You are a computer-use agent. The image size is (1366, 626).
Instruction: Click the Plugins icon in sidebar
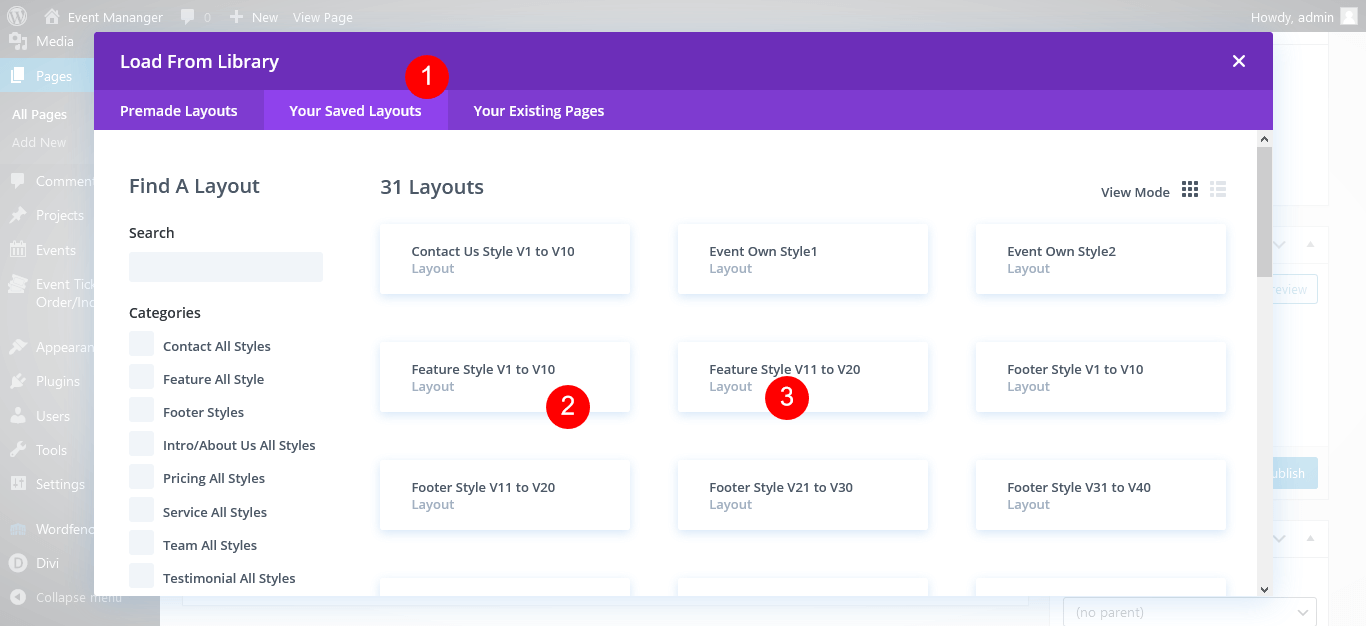(18, 381)
